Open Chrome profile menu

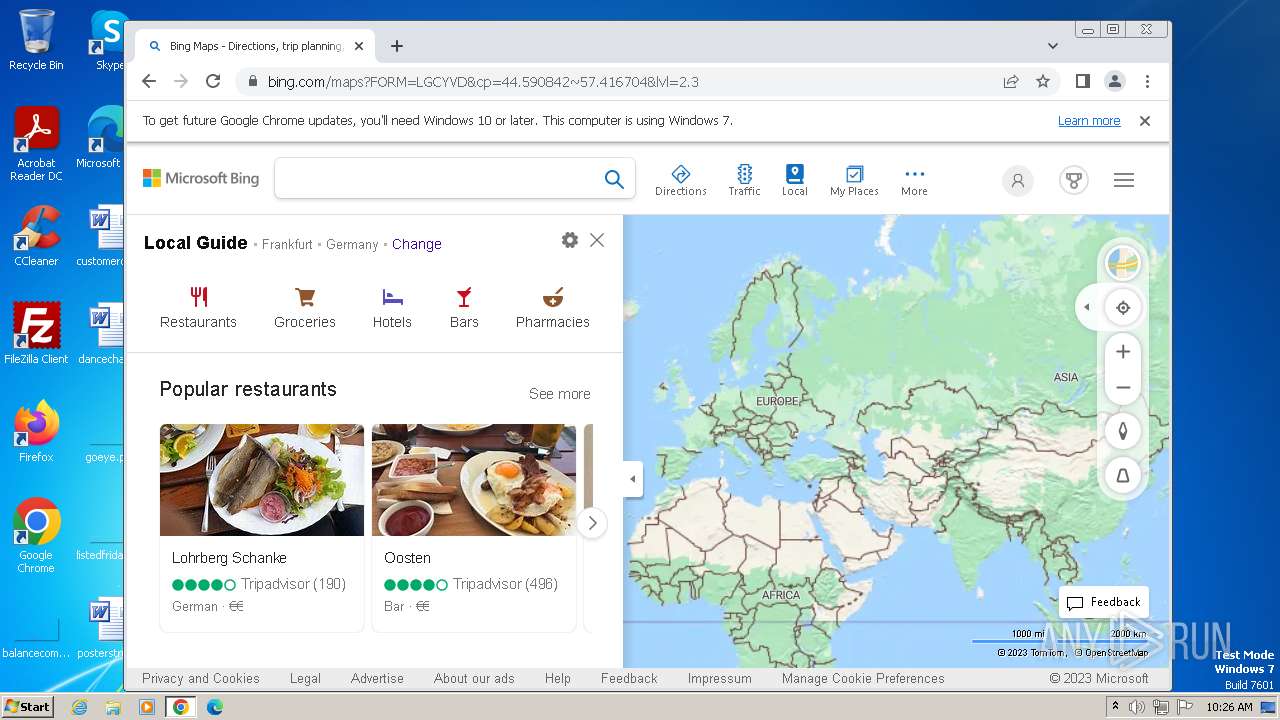point(1115,82)
